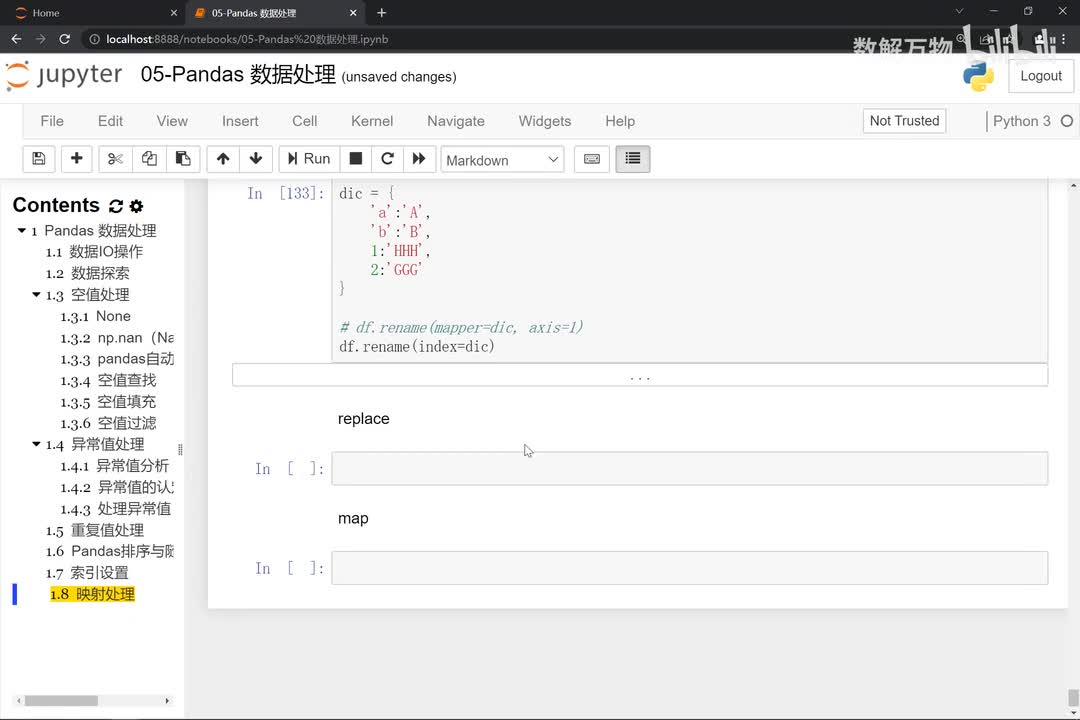
Task: Go back with the browser back arrow
Action: click(17, 39)
